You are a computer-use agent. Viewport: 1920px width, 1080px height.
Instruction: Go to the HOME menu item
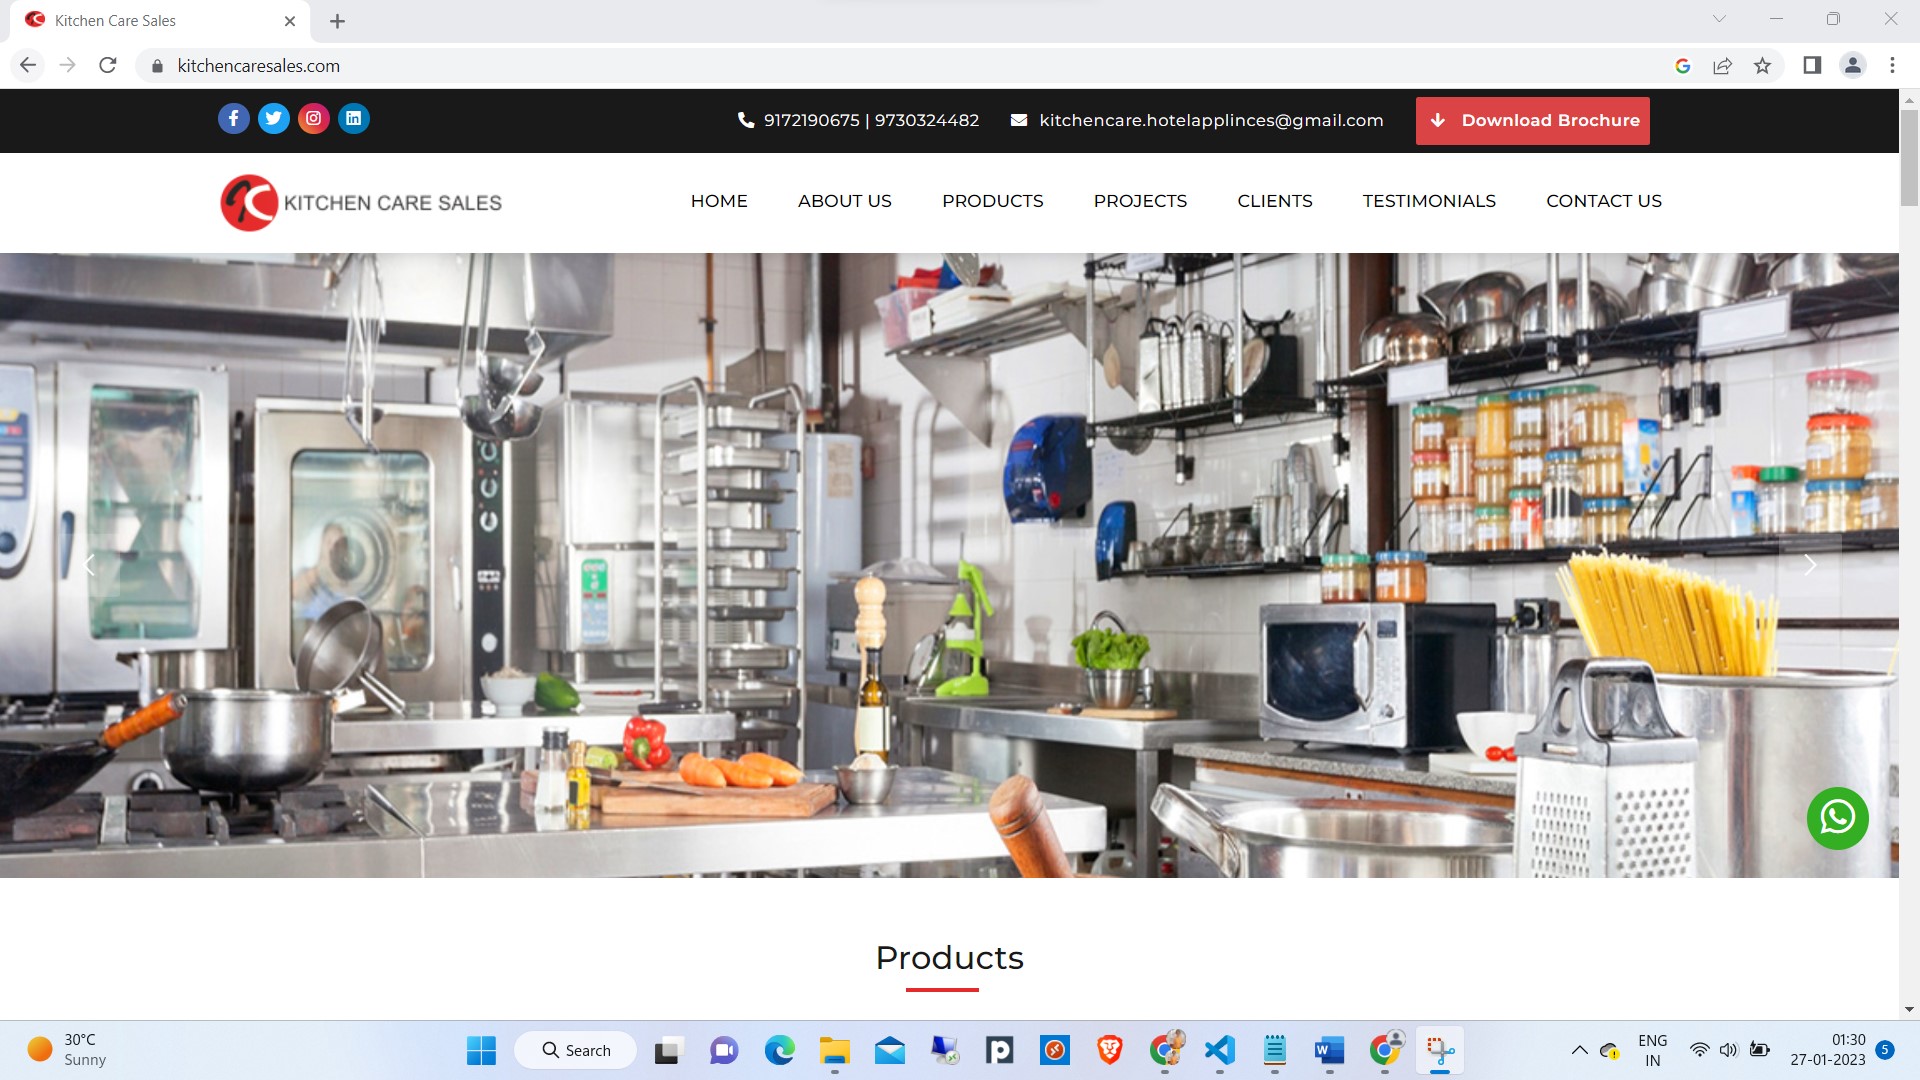pyautogui.click(x=719, y=201)
